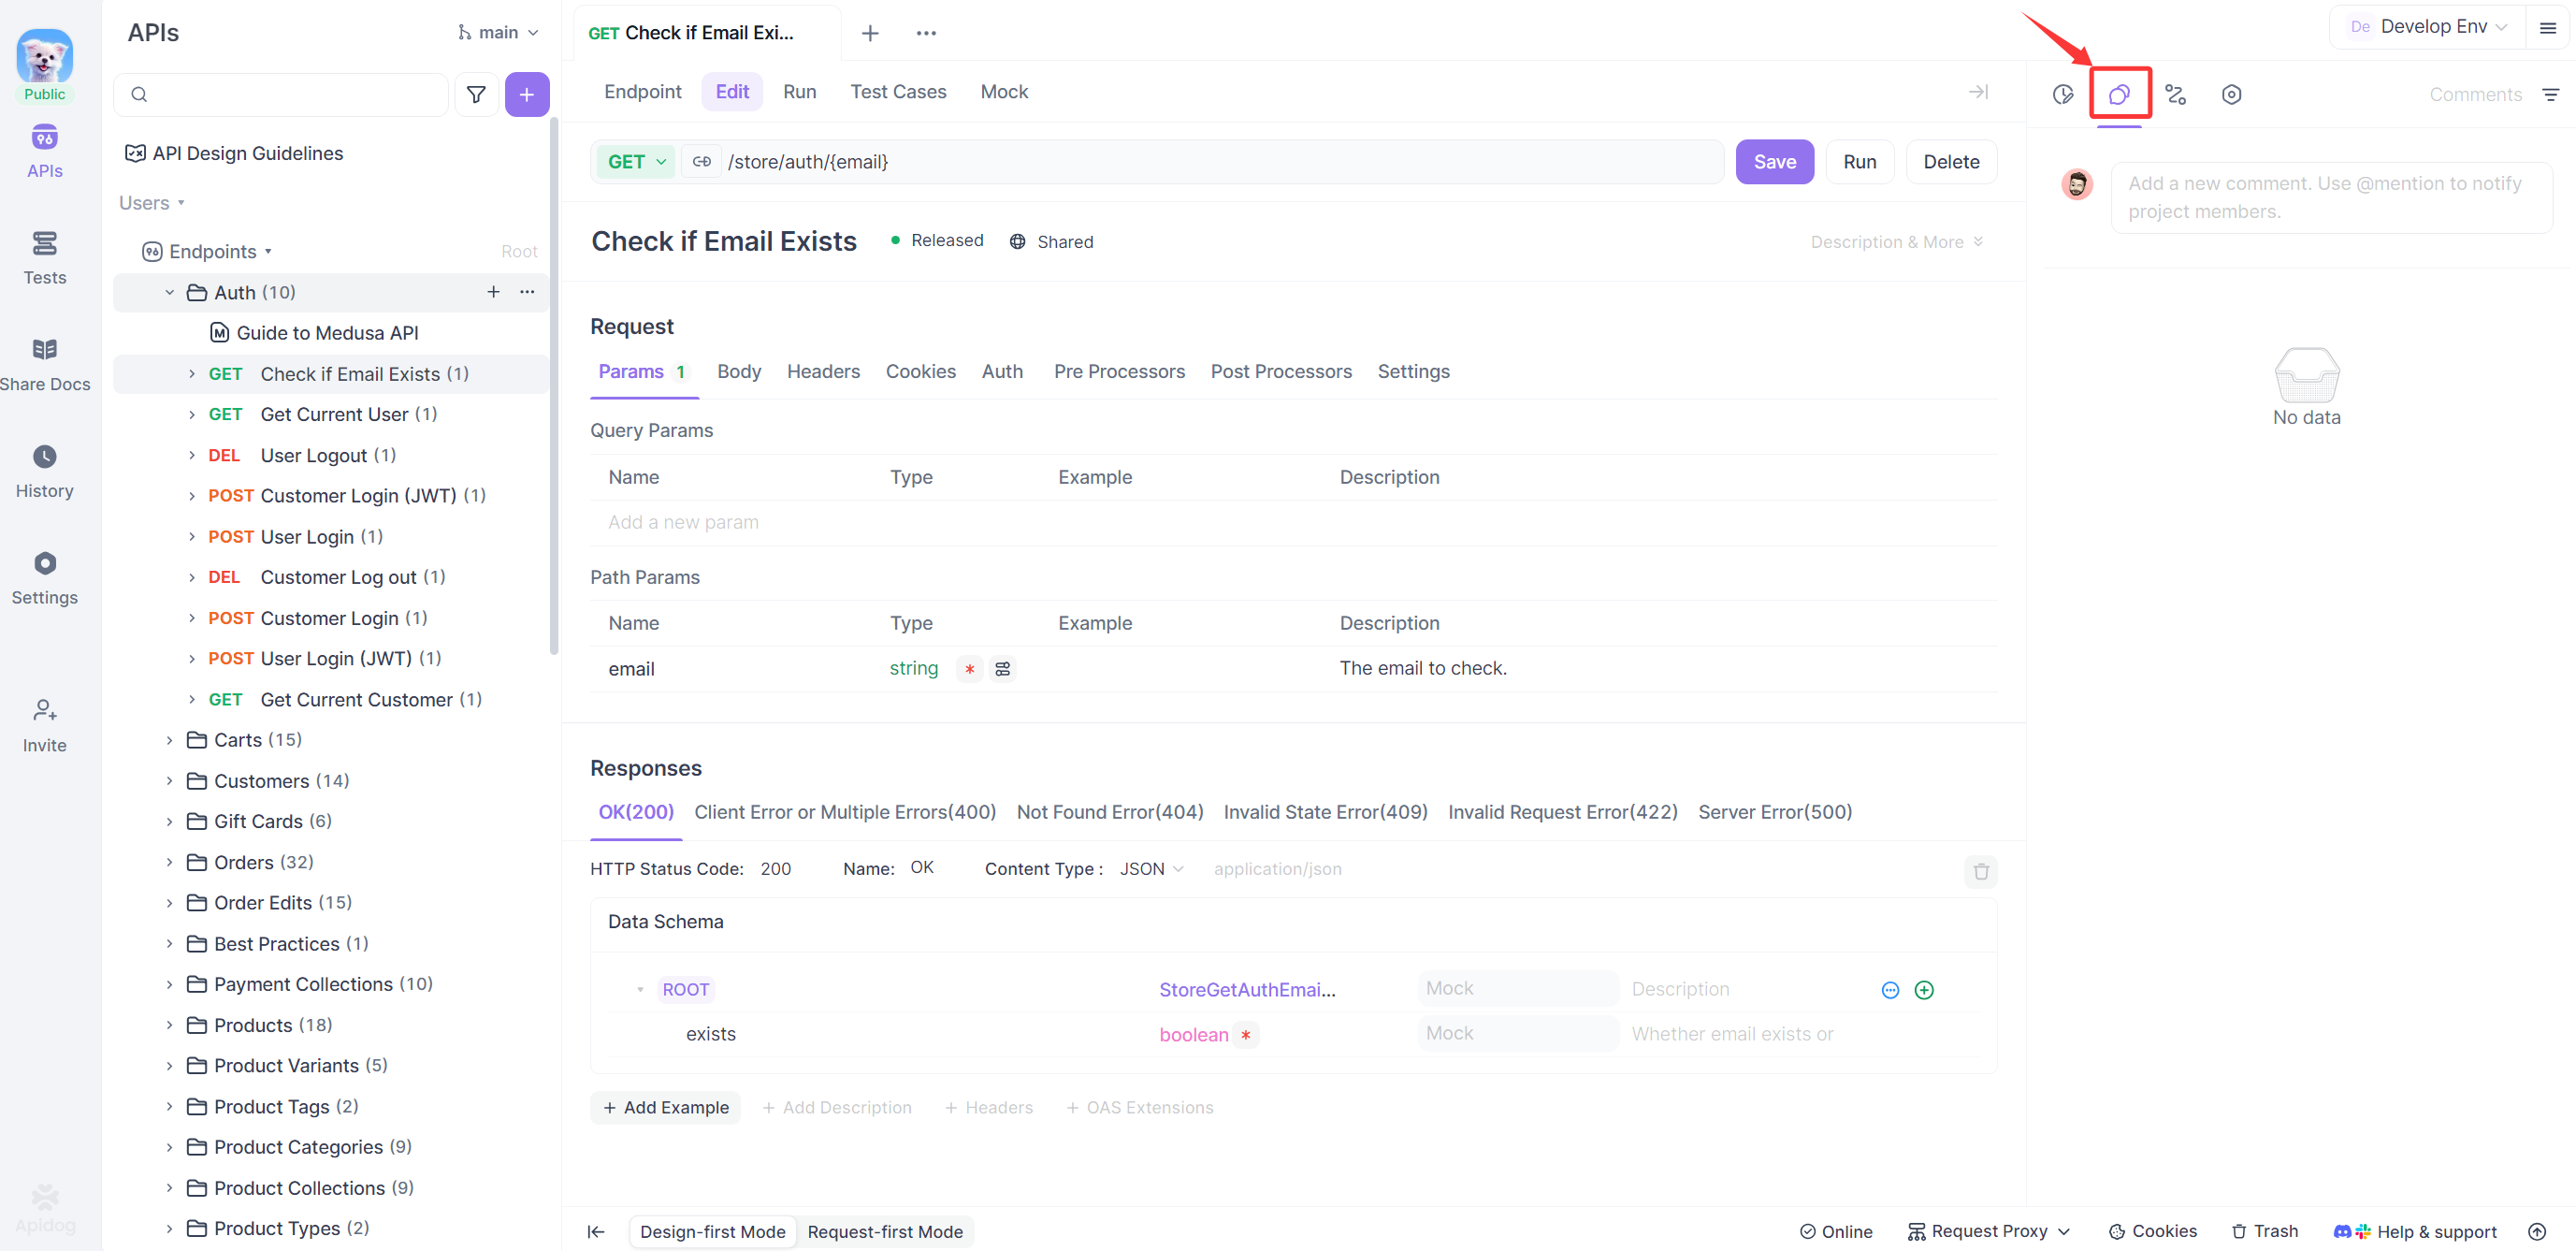Click the new comment input field
The height and width of the screenshot is (1251, 2576).
[2330, 197]
